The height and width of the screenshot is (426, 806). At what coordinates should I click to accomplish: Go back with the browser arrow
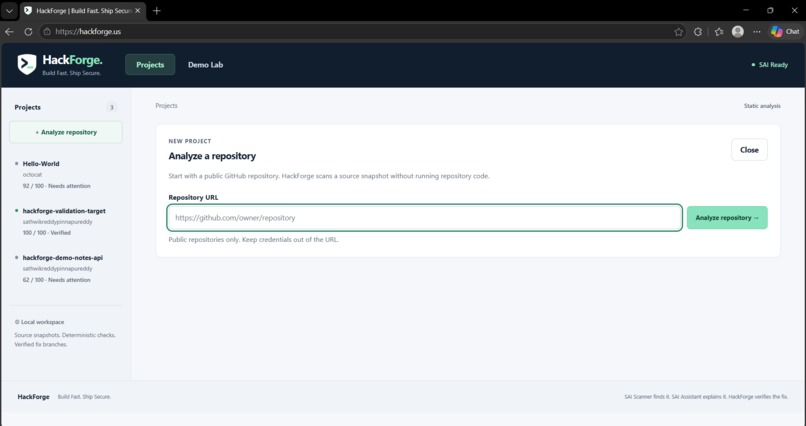9,31
